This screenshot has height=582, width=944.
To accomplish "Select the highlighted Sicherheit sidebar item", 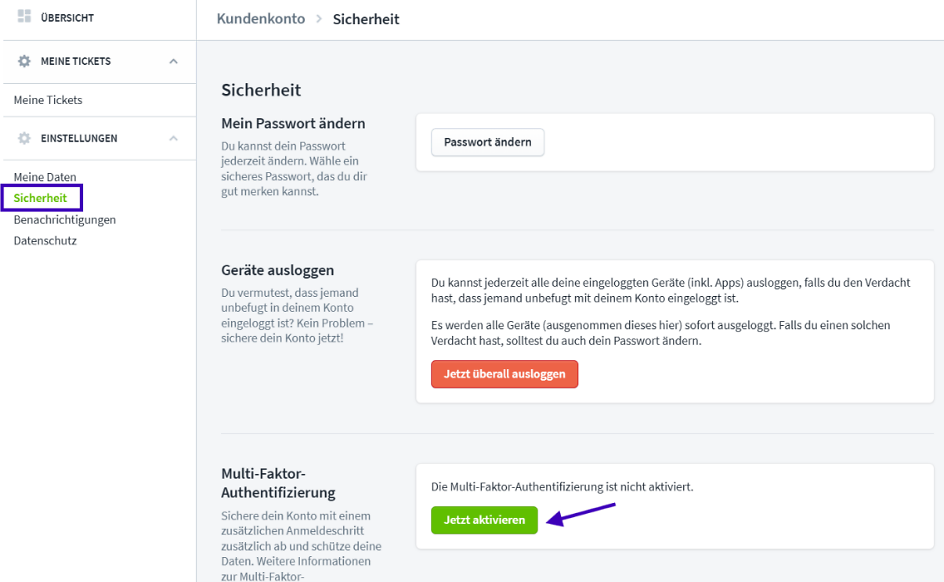I will [40, 198].
